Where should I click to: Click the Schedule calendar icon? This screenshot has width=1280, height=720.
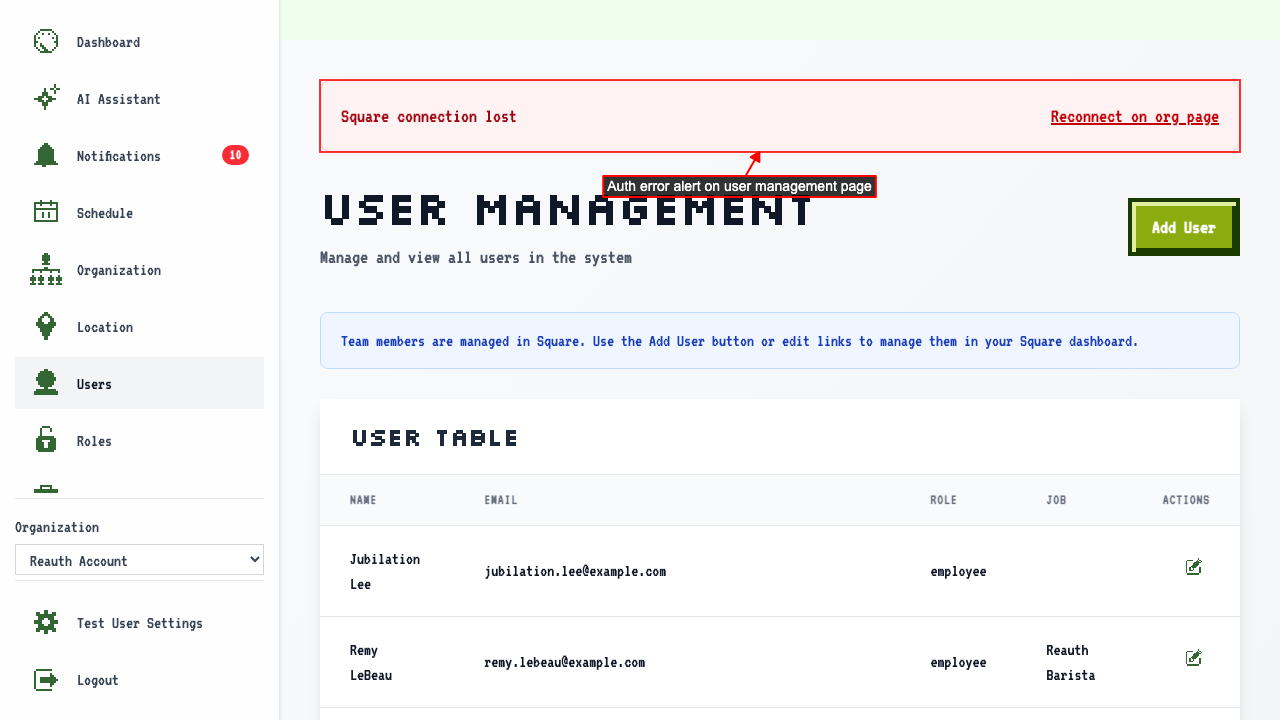pos(46,213)
